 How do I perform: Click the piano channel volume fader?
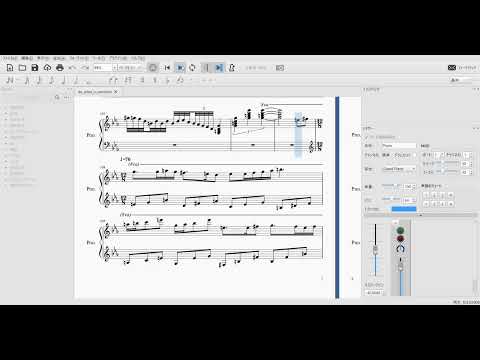pos(401,267)
